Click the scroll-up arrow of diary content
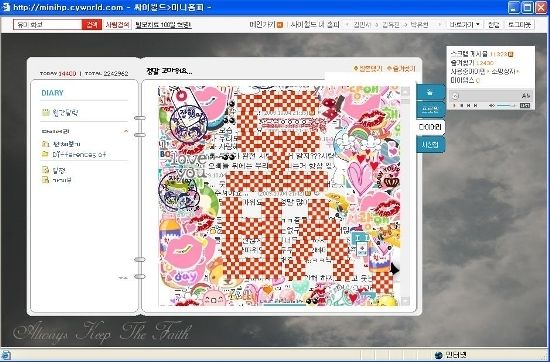Viewport: 550px width, 362px height. click(405, 92)
